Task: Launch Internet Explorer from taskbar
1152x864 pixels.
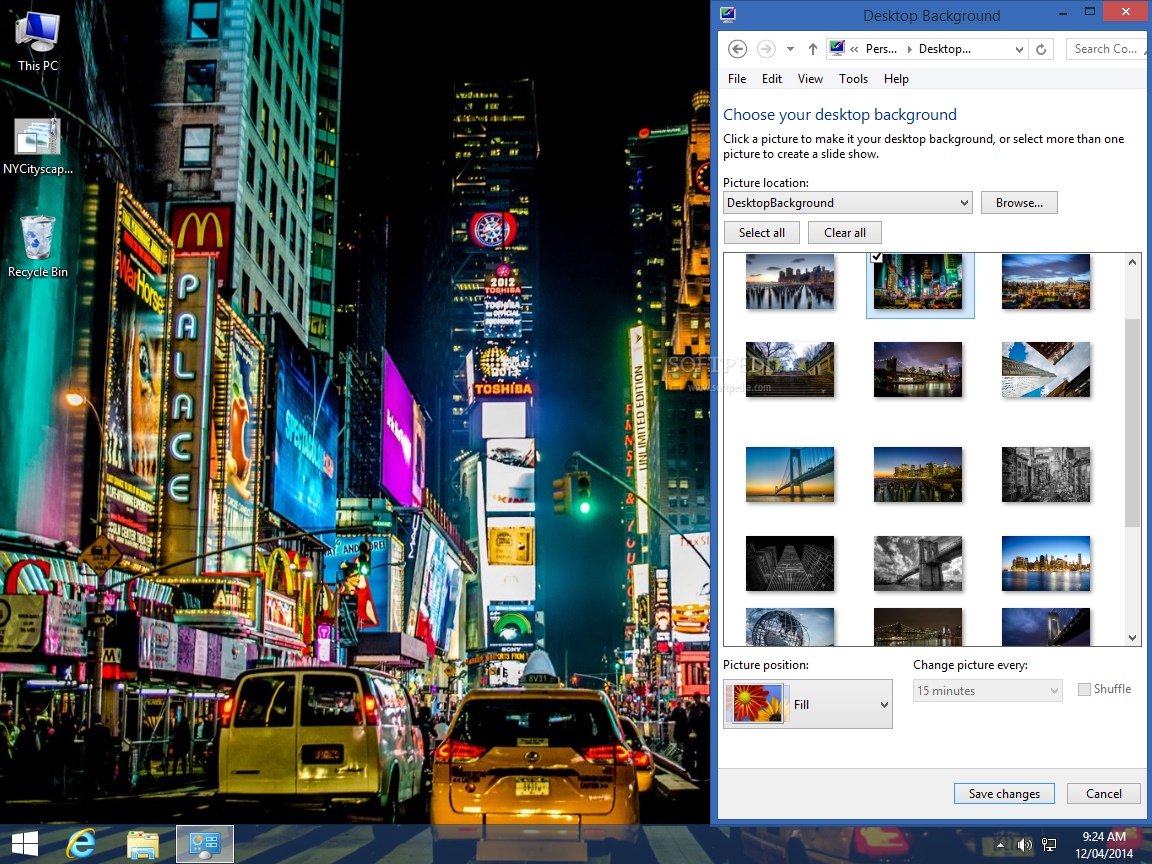Action: tap(81, 843)
